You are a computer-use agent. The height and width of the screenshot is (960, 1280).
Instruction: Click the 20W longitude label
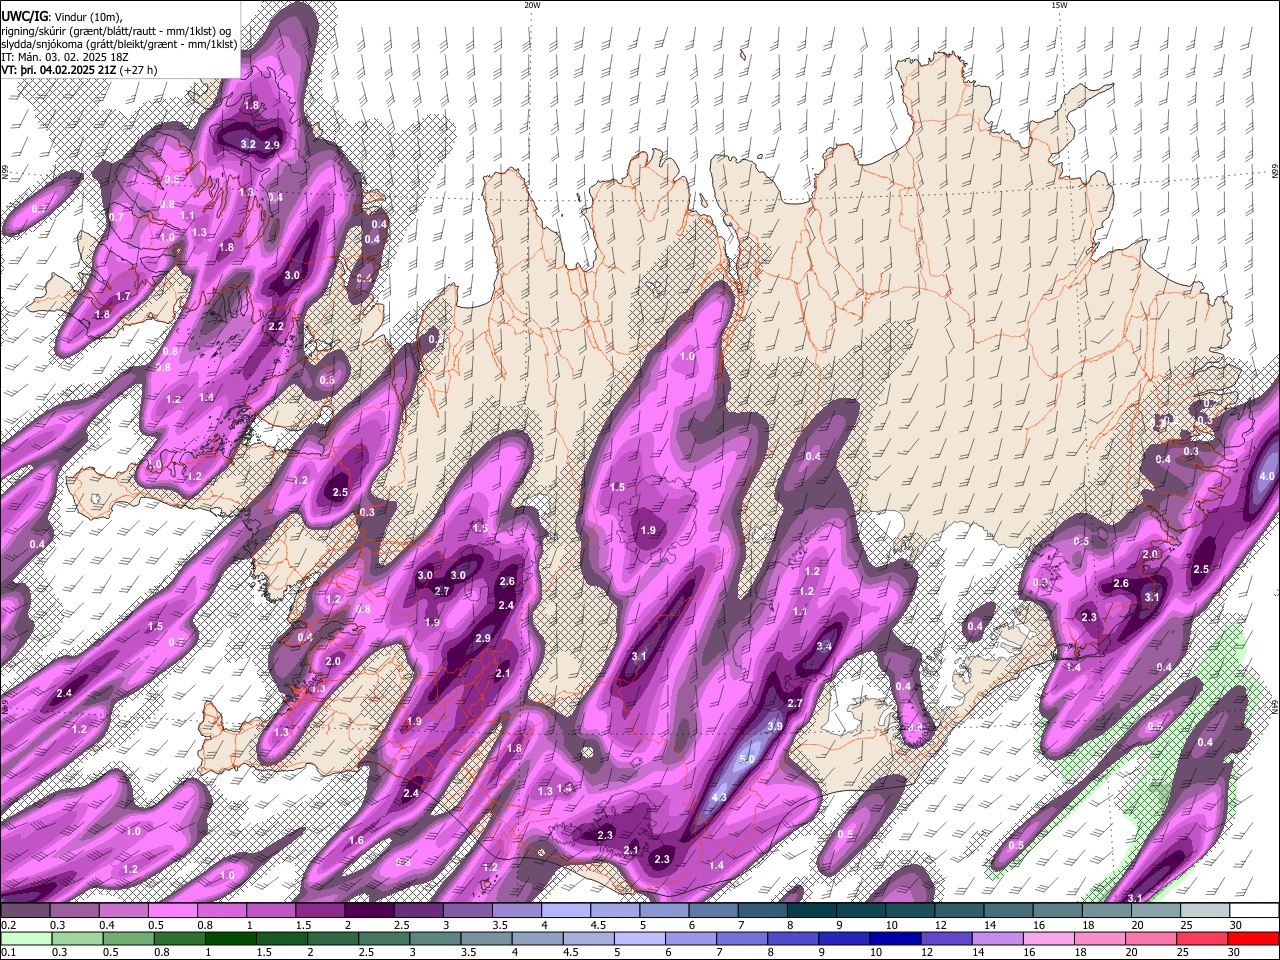pyautogui.click(x=533, y=5)
